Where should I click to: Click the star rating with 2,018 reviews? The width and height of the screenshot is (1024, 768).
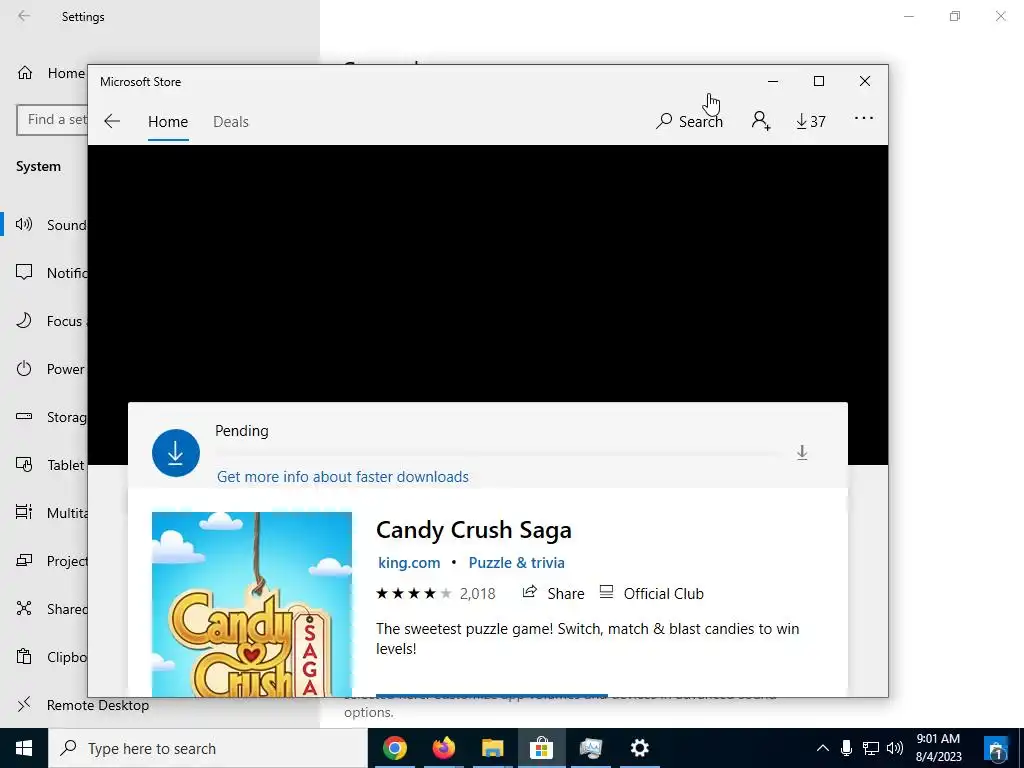(436, 594)
